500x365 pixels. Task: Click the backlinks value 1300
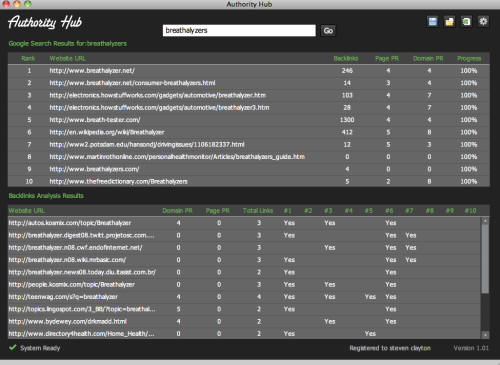click(x=347, y=120)
